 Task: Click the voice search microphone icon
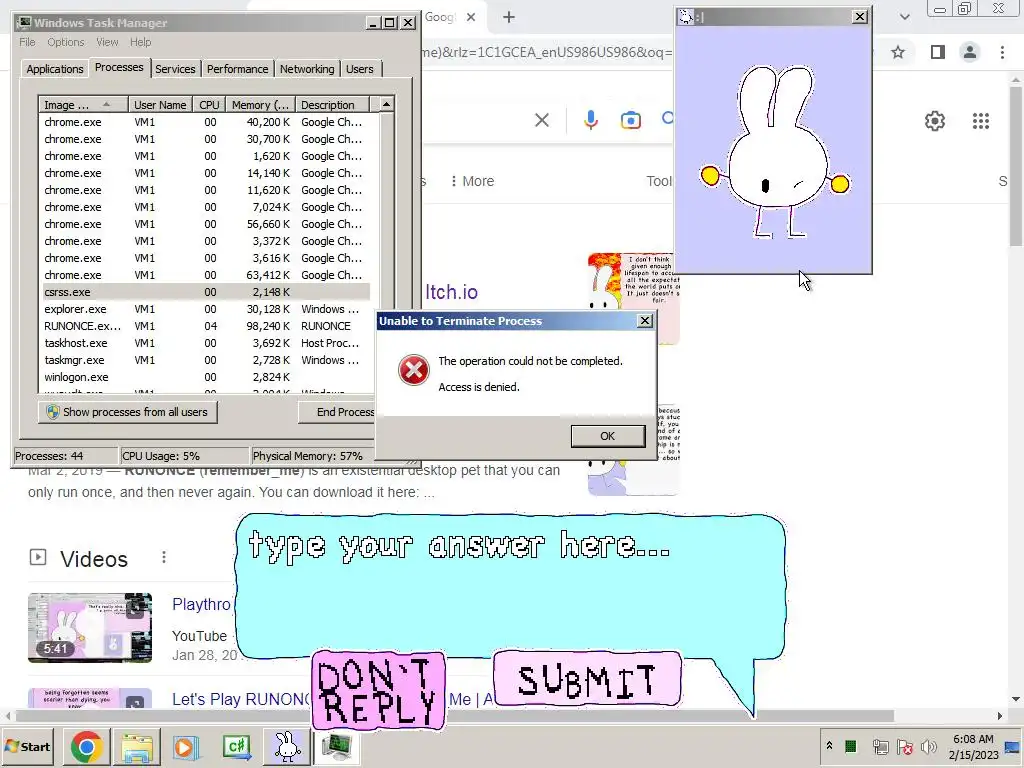(590, 120)
